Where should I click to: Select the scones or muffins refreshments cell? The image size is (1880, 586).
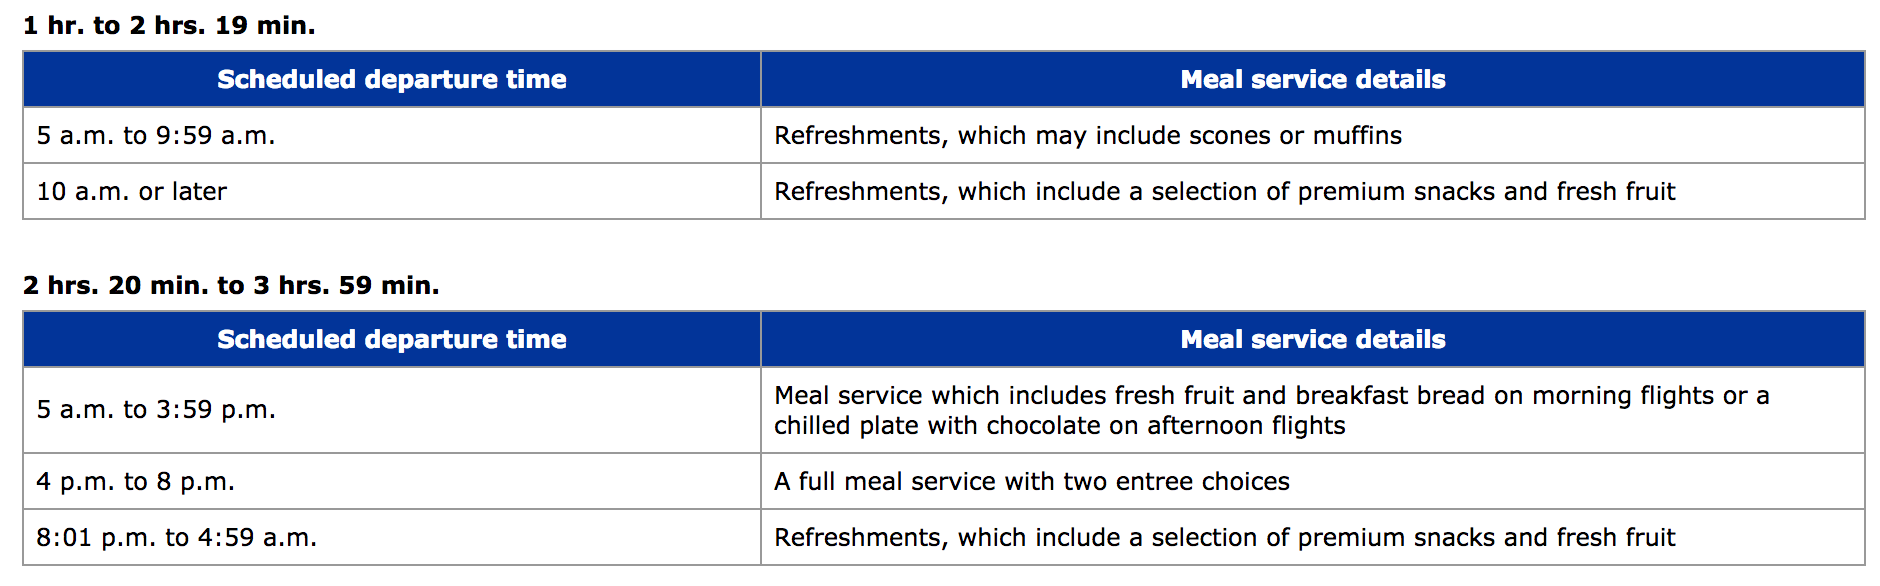(x=1313, y=135)
